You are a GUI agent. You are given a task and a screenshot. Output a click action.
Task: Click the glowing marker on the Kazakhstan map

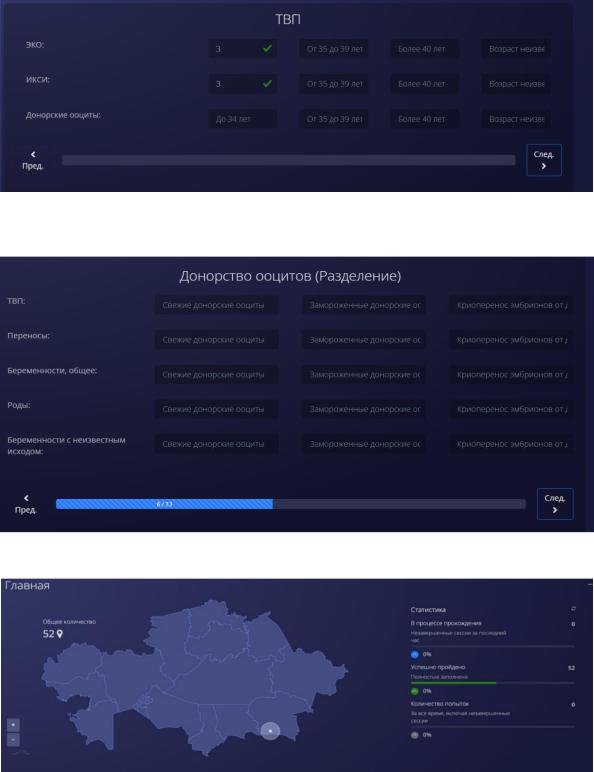(x=270, y=731)
